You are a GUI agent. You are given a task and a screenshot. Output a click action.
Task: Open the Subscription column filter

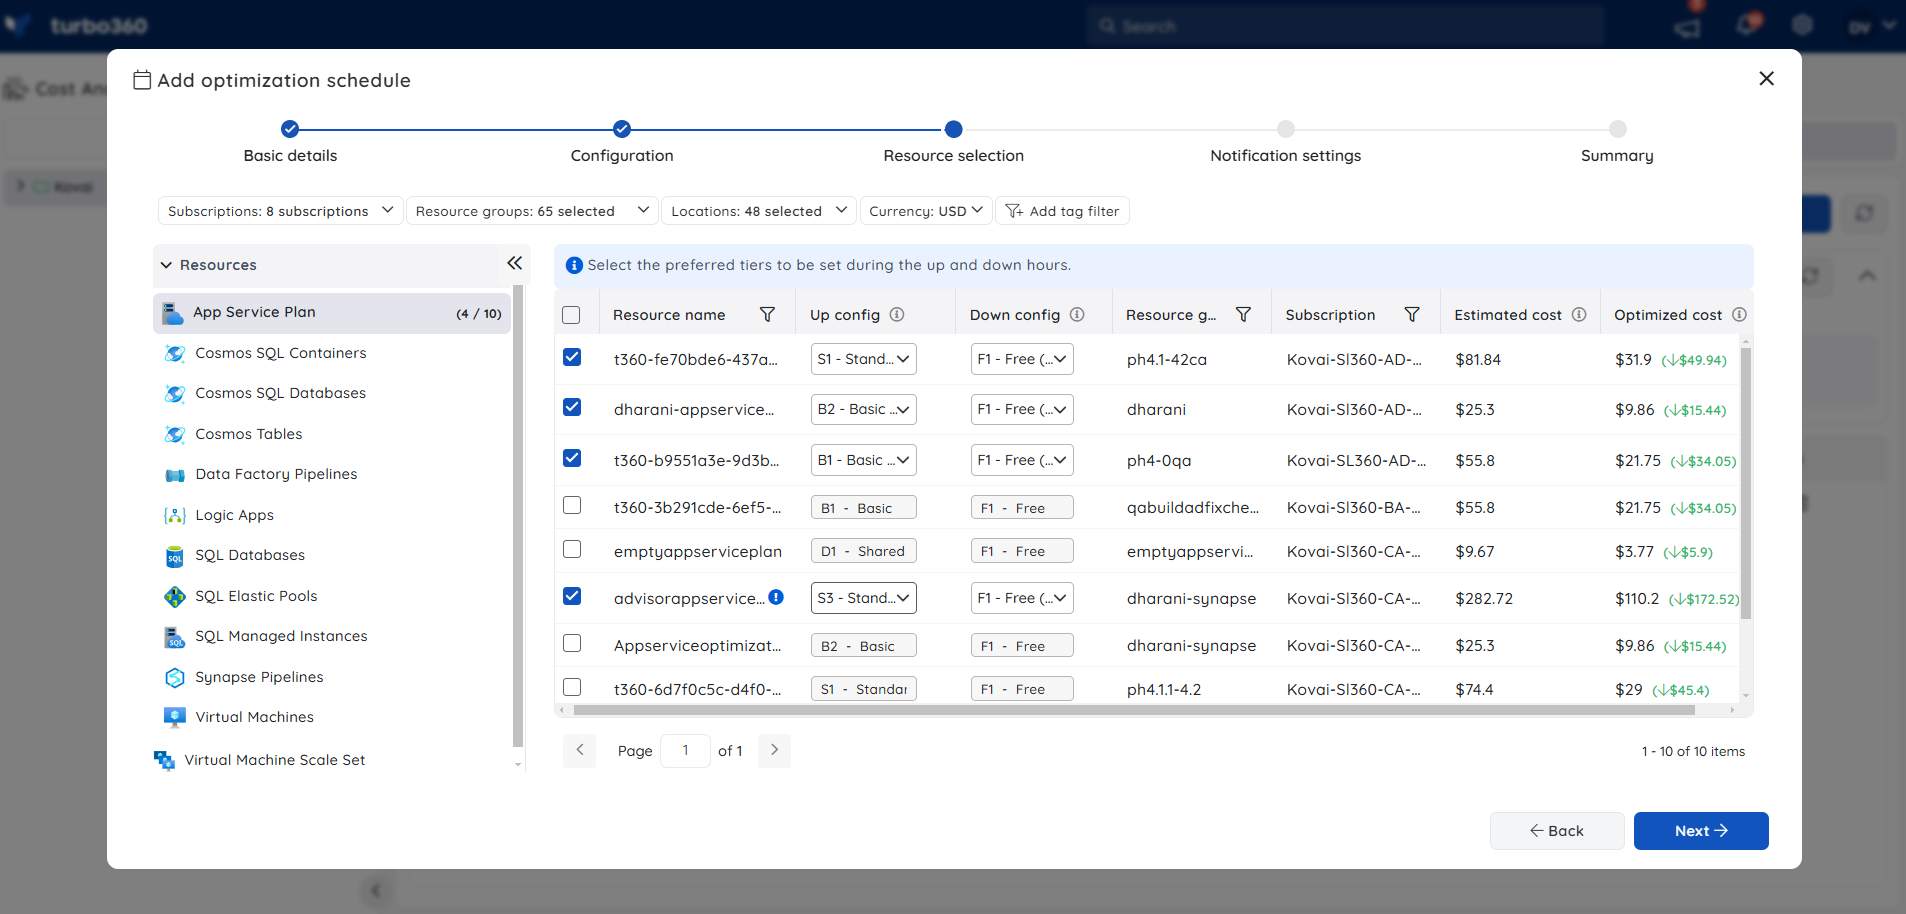point(1412,314)
